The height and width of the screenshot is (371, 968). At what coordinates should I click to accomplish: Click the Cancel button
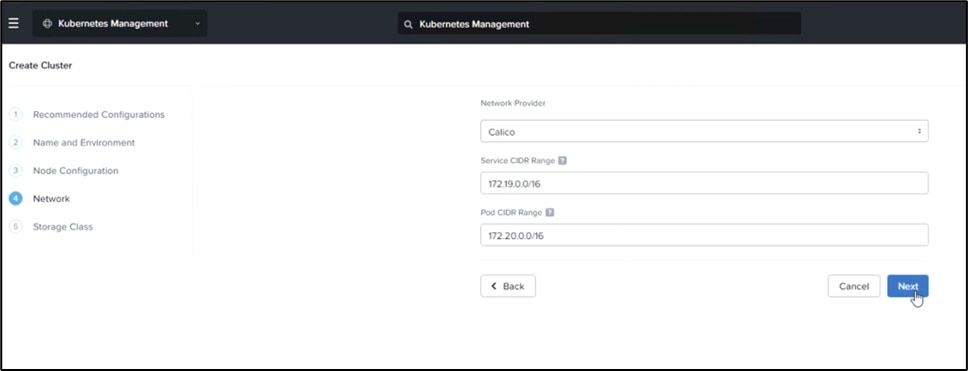click(x=854, y=286)
